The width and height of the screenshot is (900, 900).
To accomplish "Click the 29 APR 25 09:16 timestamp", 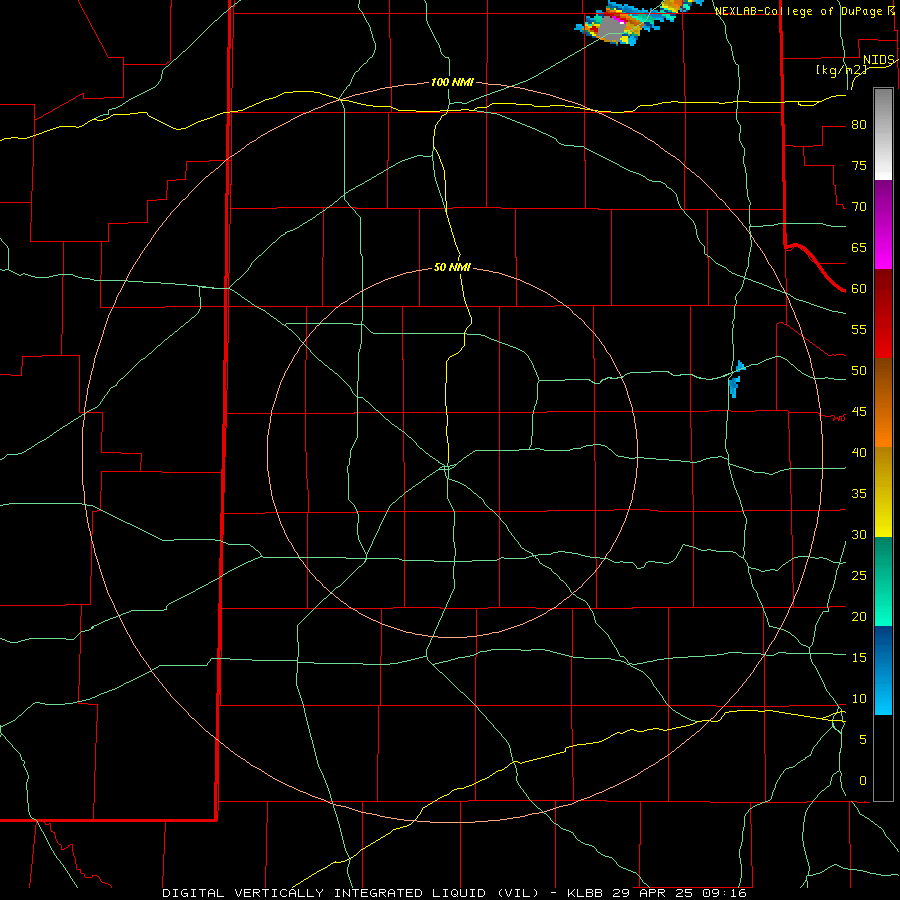I will pos(682,893).
